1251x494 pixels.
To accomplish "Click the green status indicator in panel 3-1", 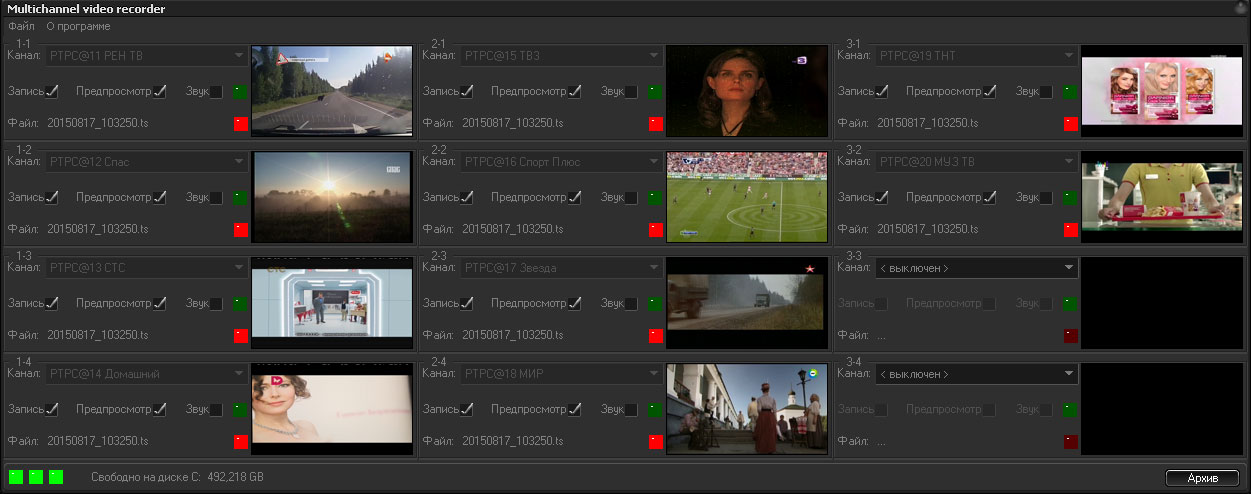I will [x=1071, y=92].
